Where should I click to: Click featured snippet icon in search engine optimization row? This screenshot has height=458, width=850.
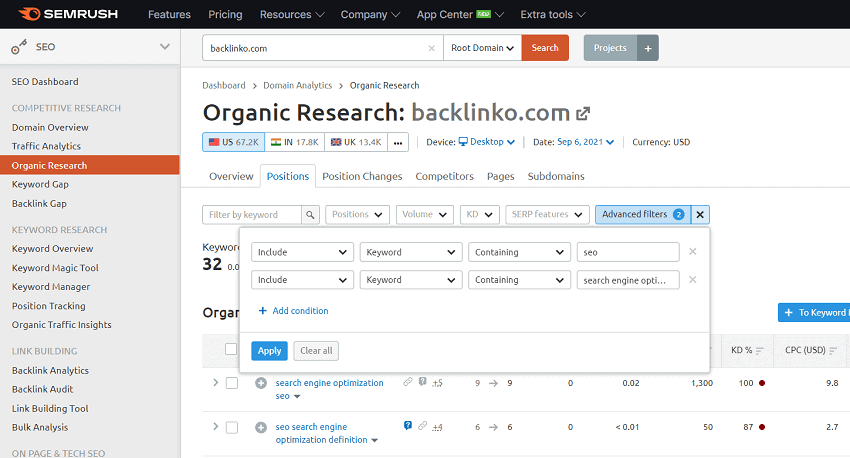coord(422,382)
